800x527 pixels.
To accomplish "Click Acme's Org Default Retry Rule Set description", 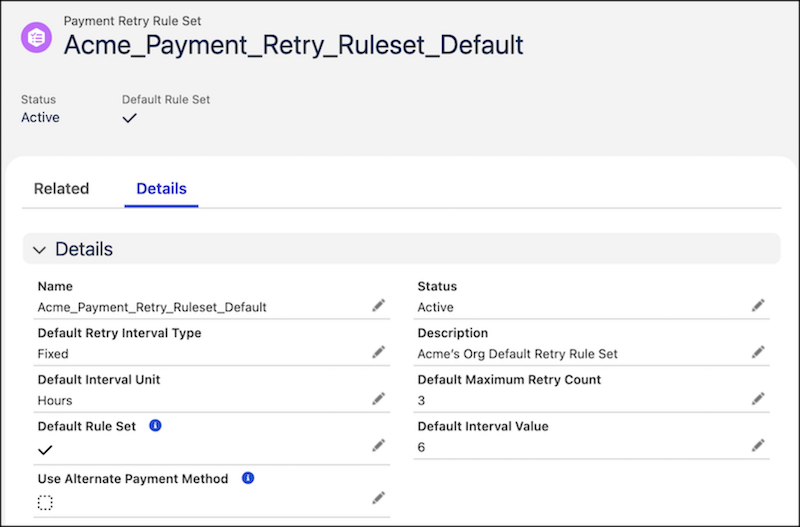I will click(x=517, y=354).
